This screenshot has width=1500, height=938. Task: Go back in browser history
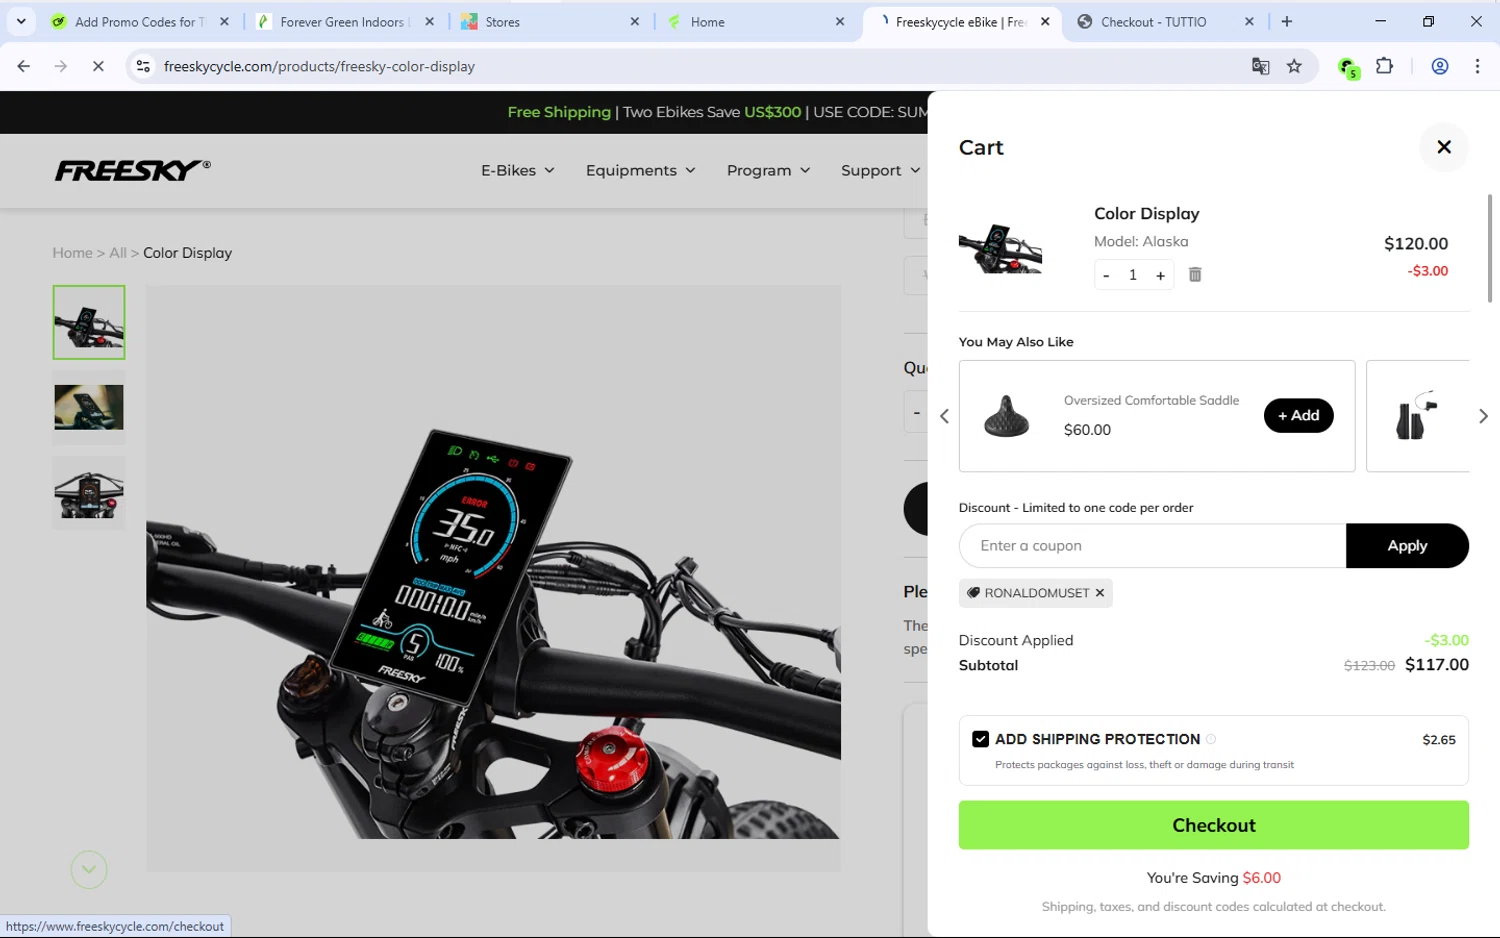(24, 66)
